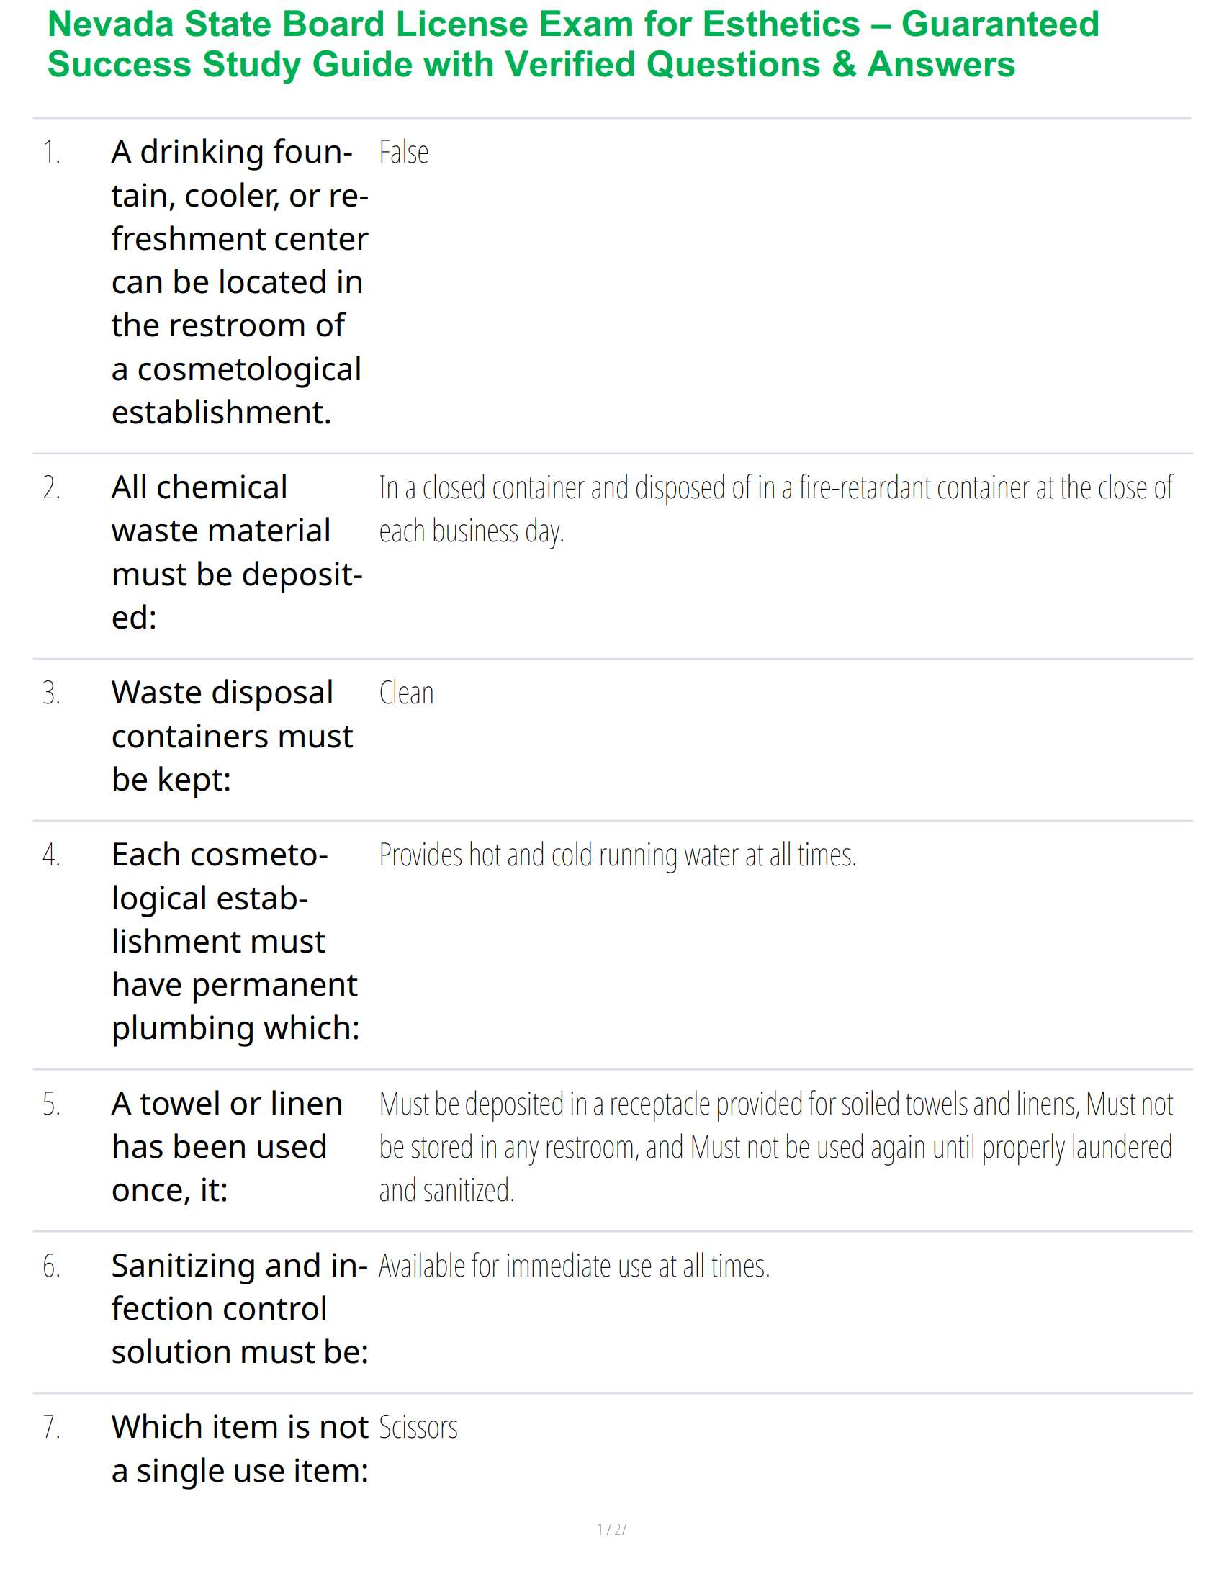Click the soiled towels receptacle answer text
1224x1584 pixels.
[775, 1147]
